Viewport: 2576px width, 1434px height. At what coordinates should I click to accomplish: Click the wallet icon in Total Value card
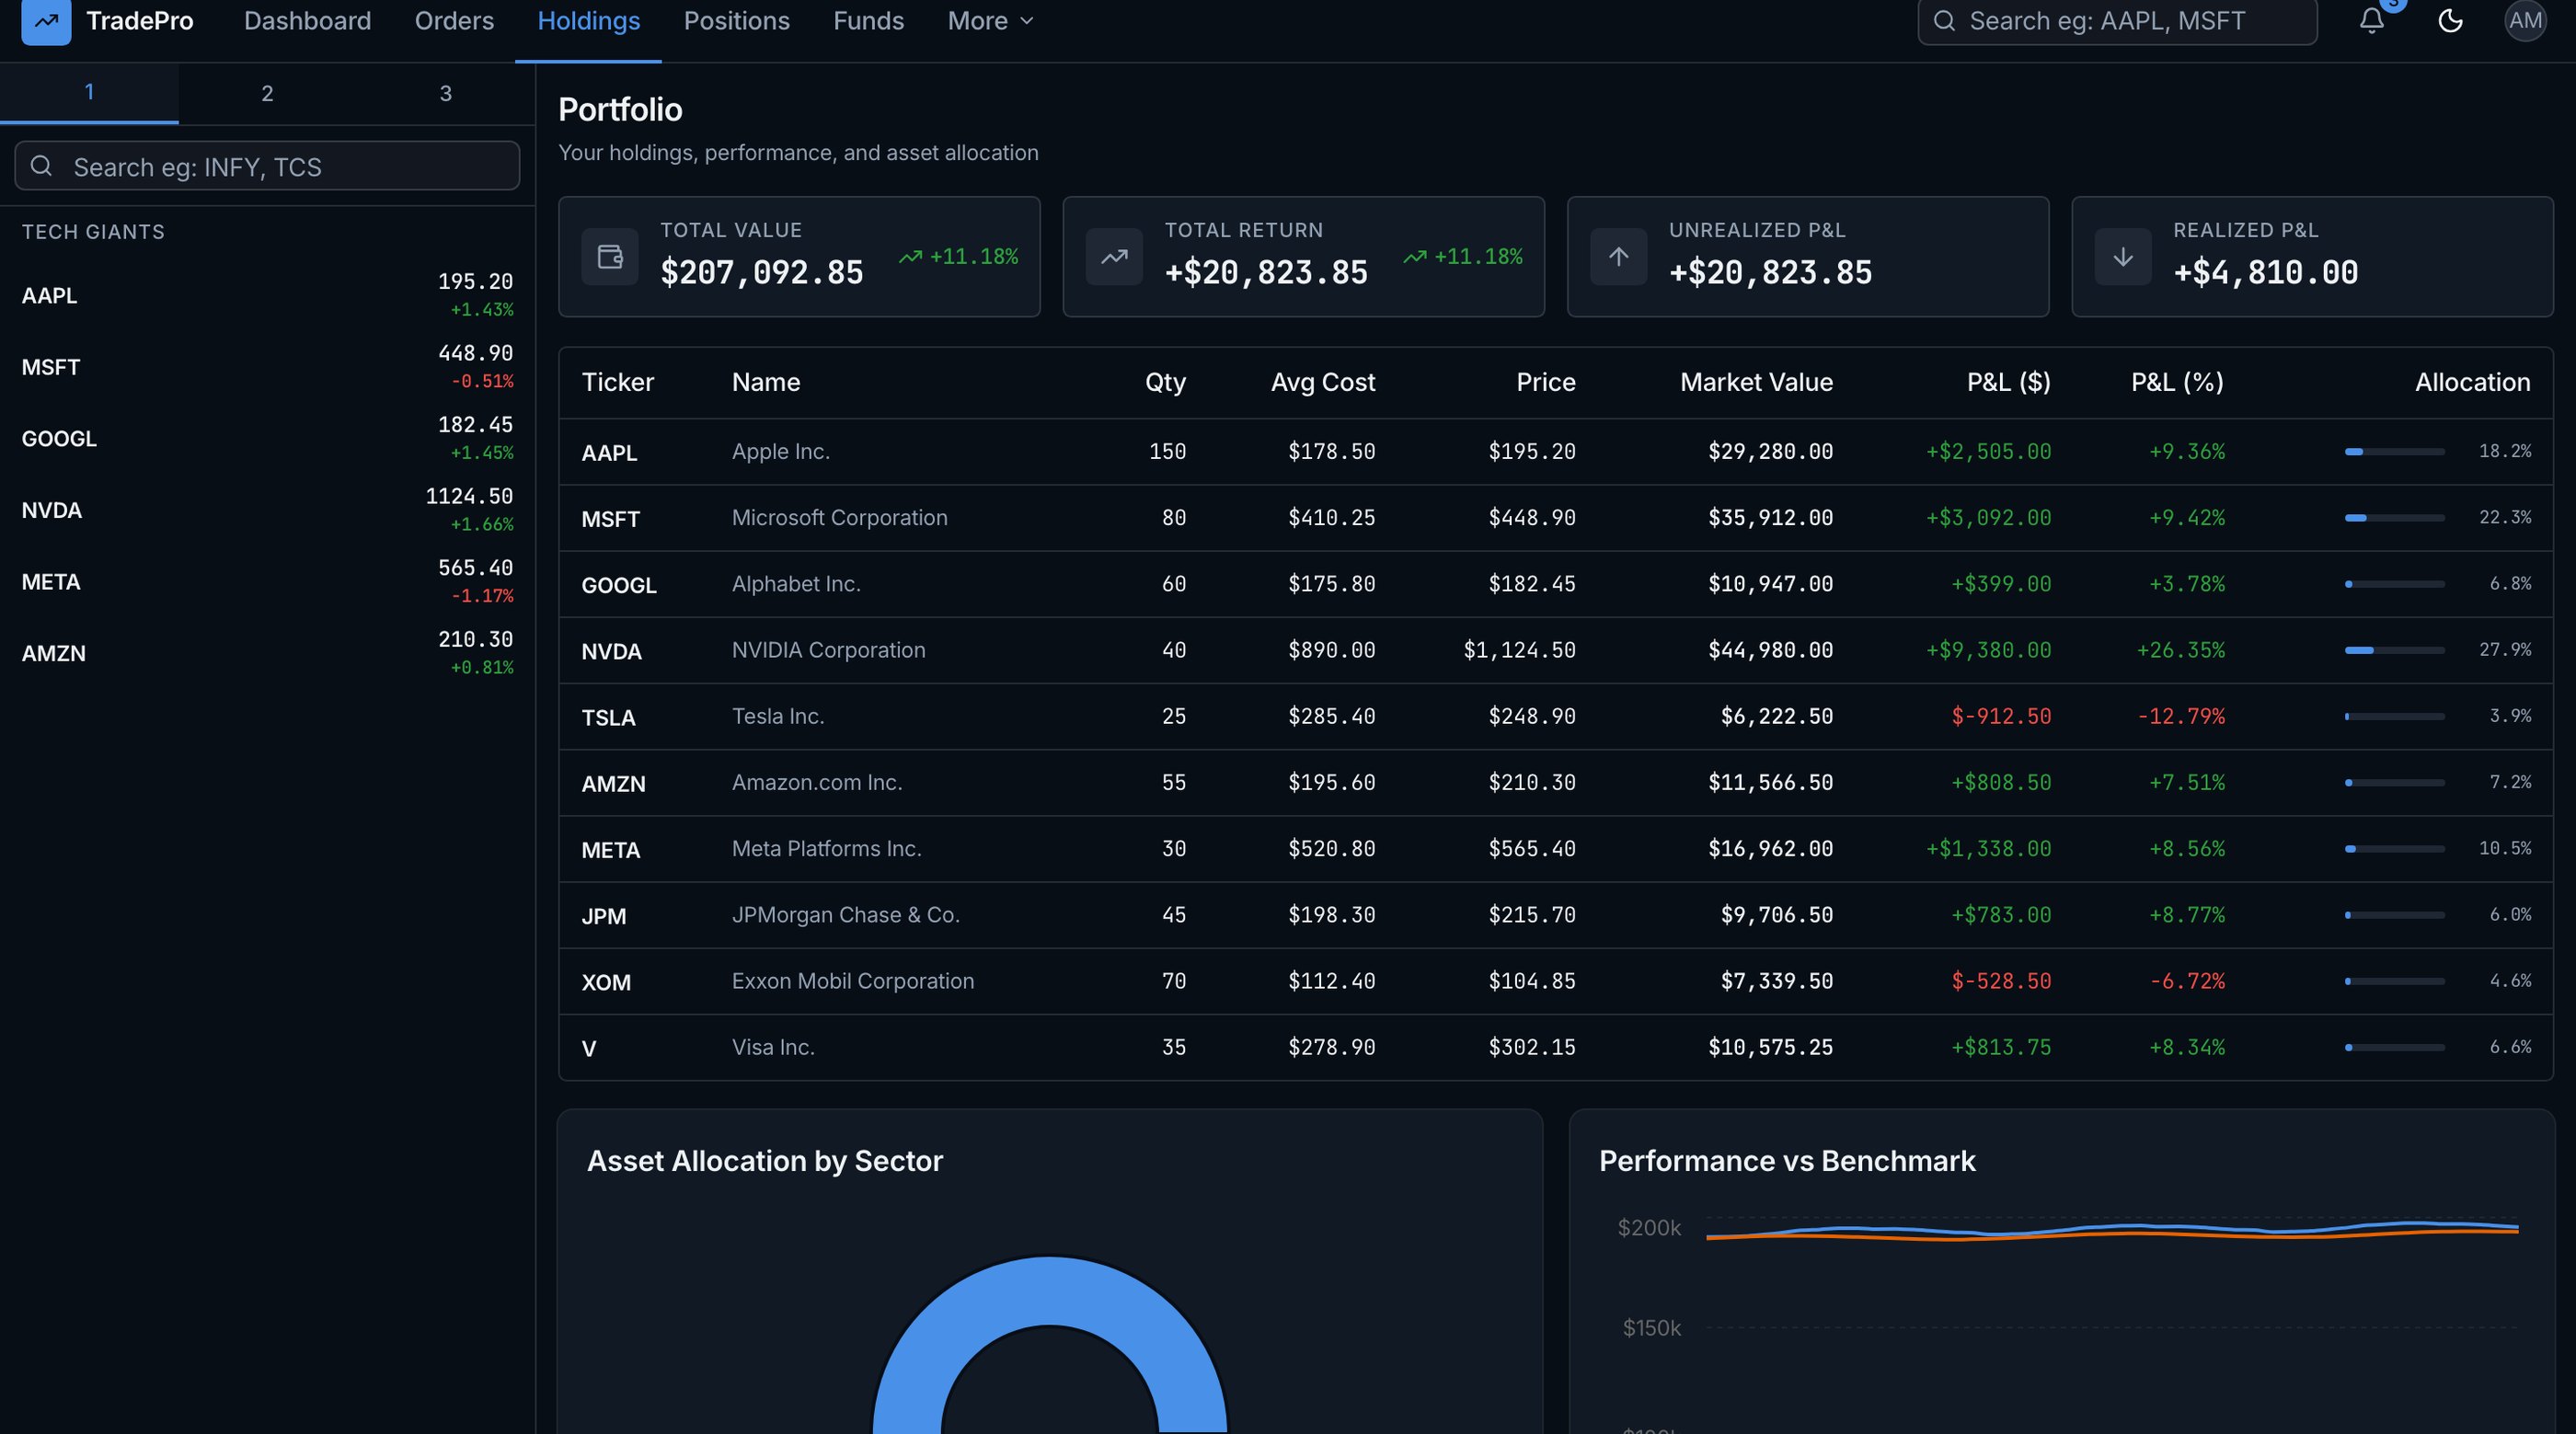pos(610,257)
